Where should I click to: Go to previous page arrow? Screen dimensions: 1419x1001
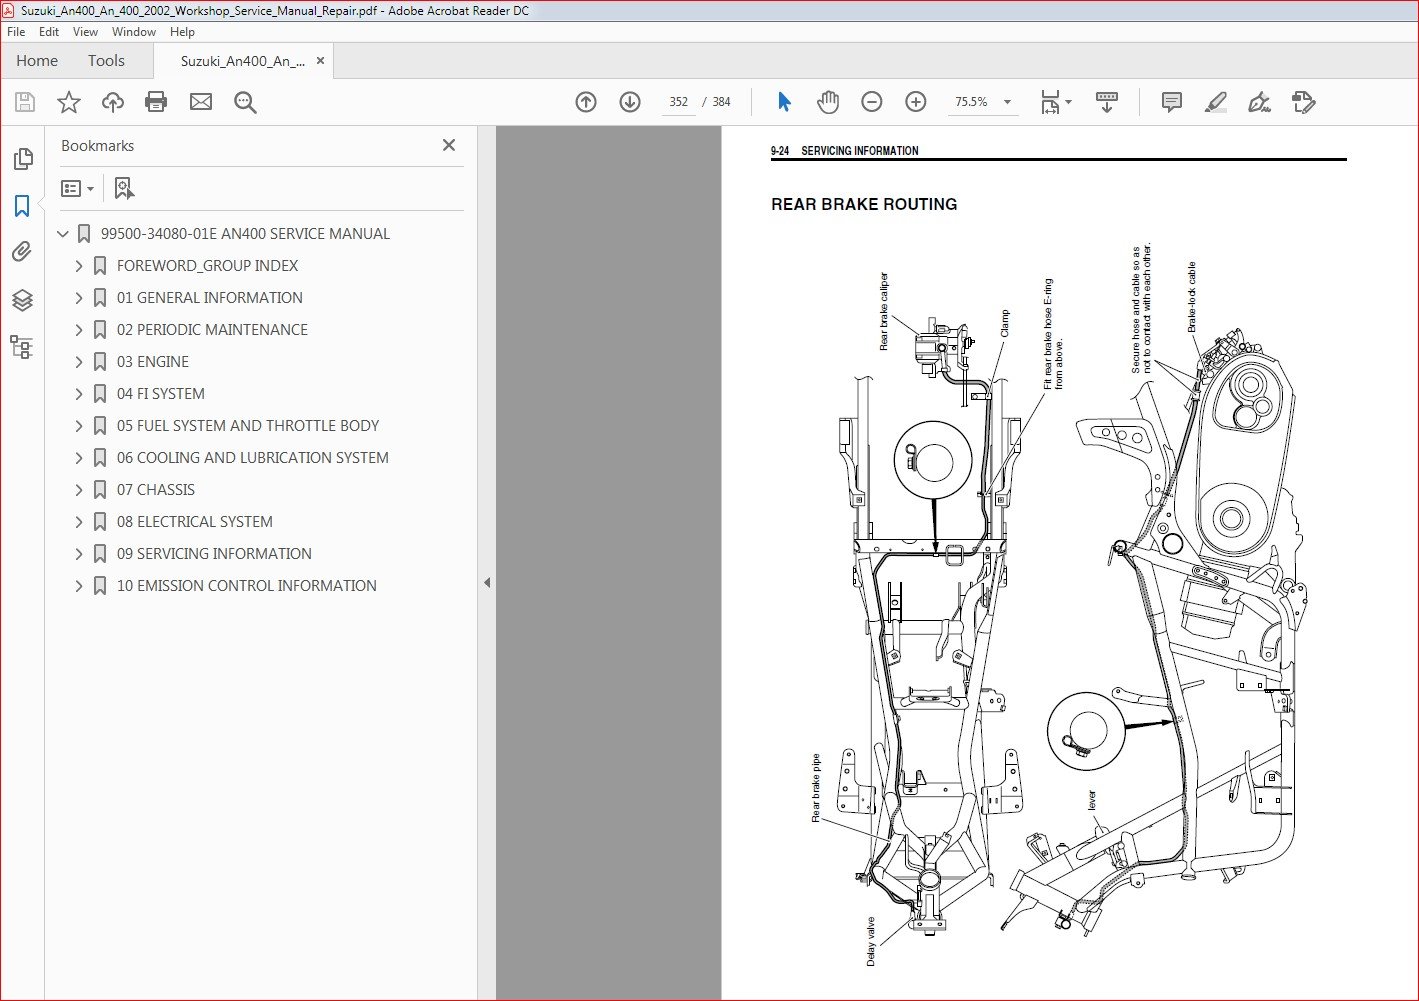[x=586, y=102]
